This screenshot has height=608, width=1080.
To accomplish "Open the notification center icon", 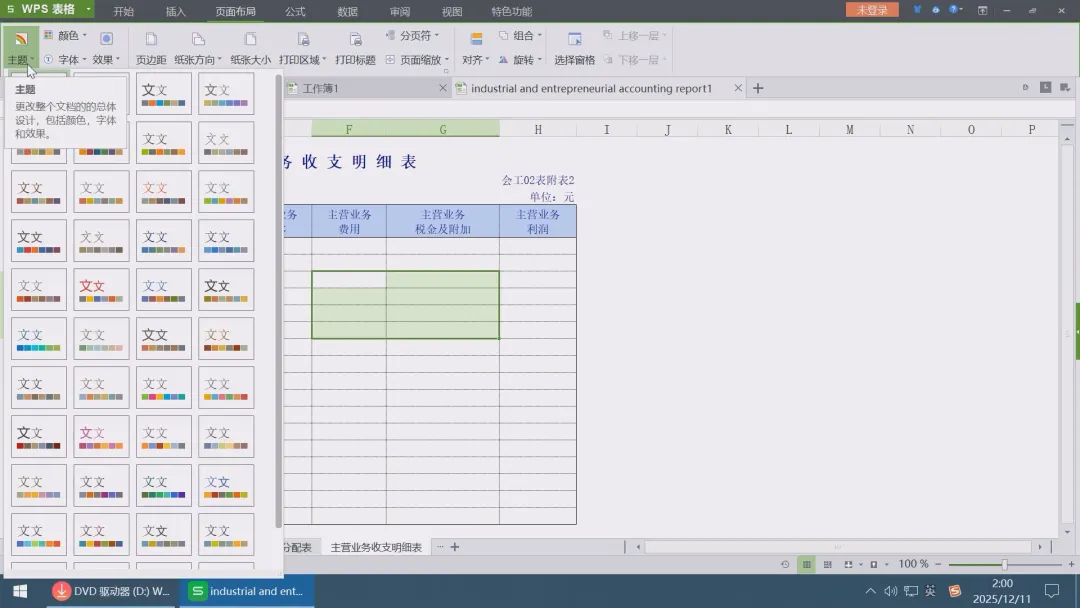I will (x=1052, y=591).
